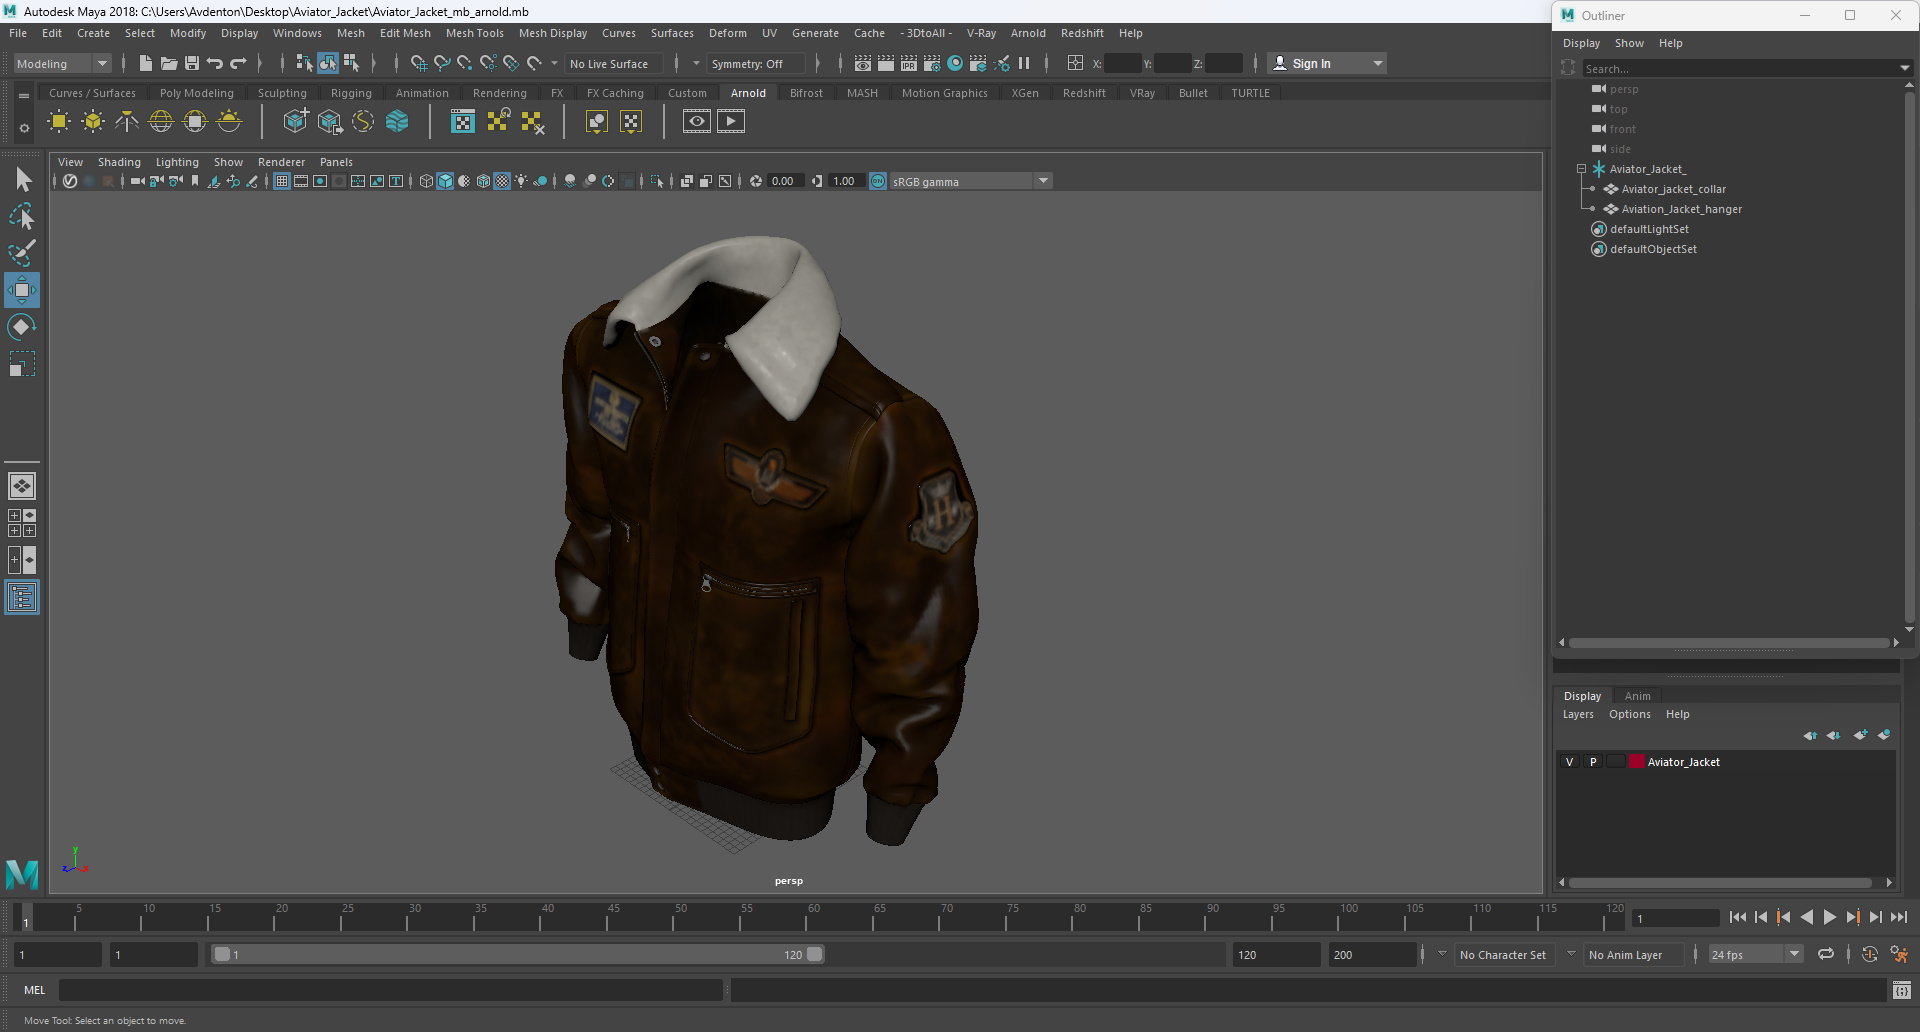Collapse the Aviator_Jacket_ group in Outliner
The height and width of the screenshot is (1032, 1920).
(1581, 169)
